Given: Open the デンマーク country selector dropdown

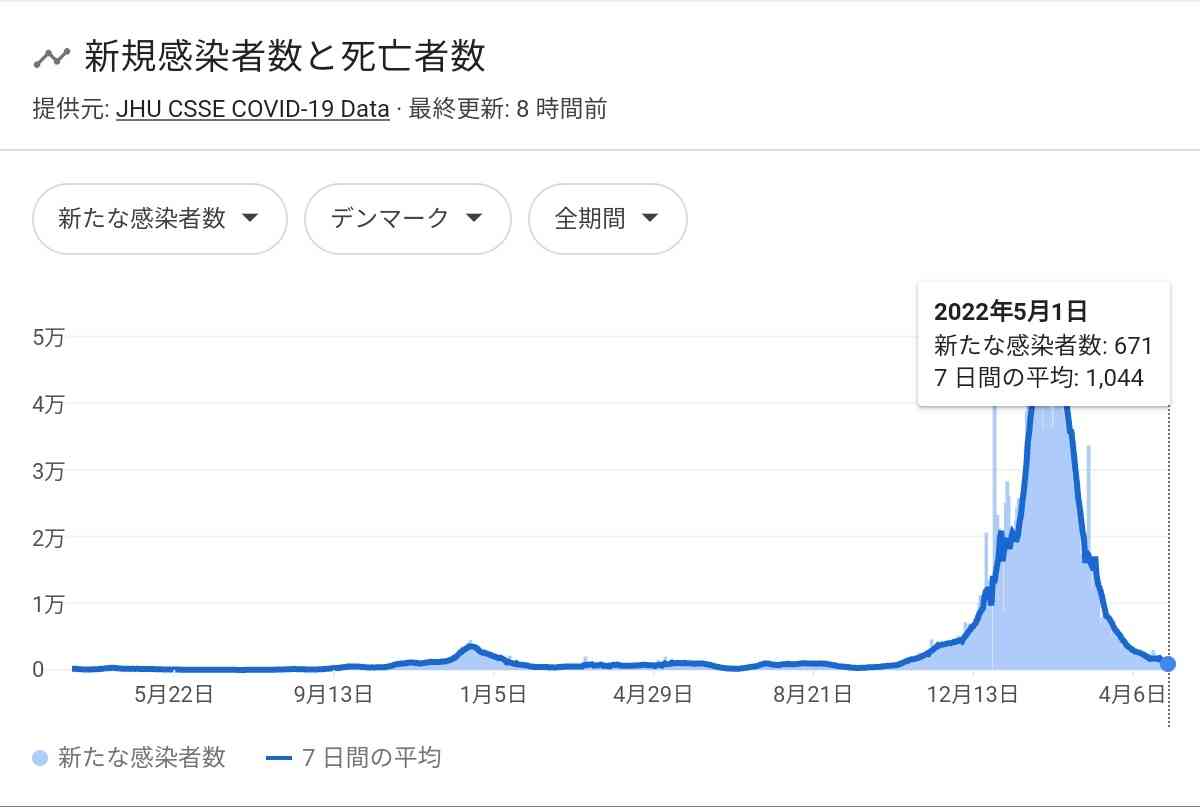Looking at the screenshot, I should [x=407, y=219].
